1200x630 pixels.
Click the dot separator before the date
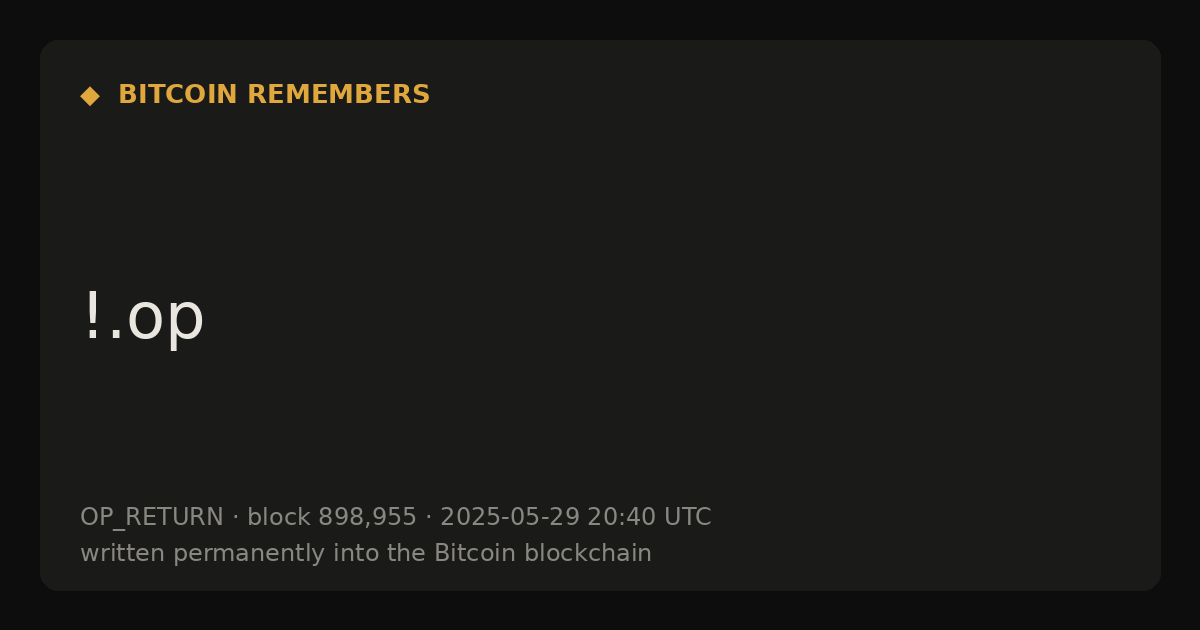pos(428,518)
